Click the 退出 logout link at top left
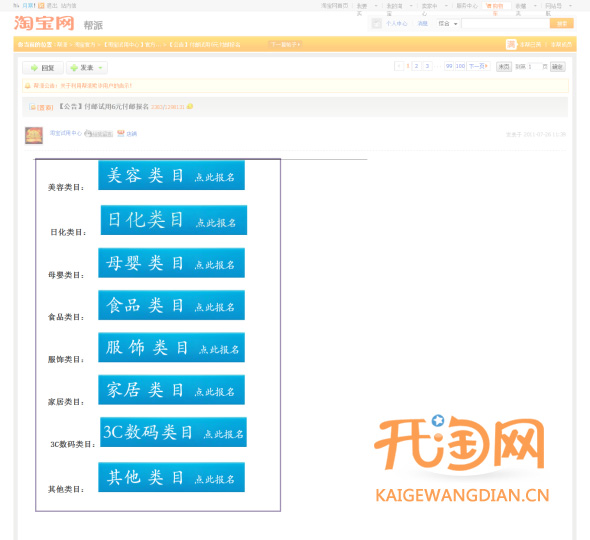Image resolution: width=590 pixels, height=540 pixels. pyautogui.click(x=52, y=6)
